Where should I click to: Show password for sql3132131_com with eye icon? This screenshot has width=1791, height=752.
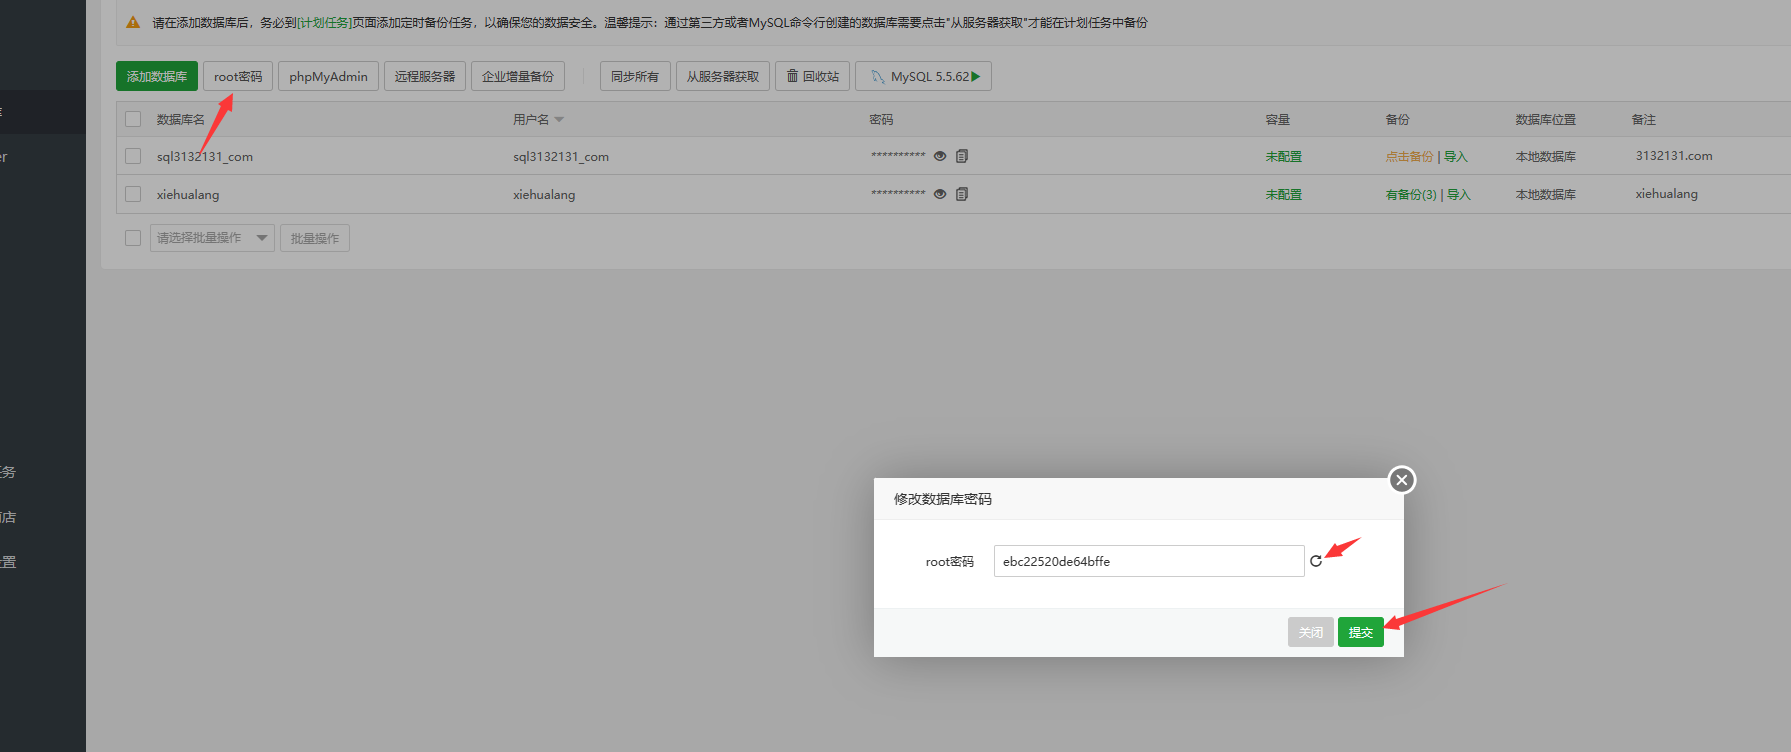pos(940,156)
